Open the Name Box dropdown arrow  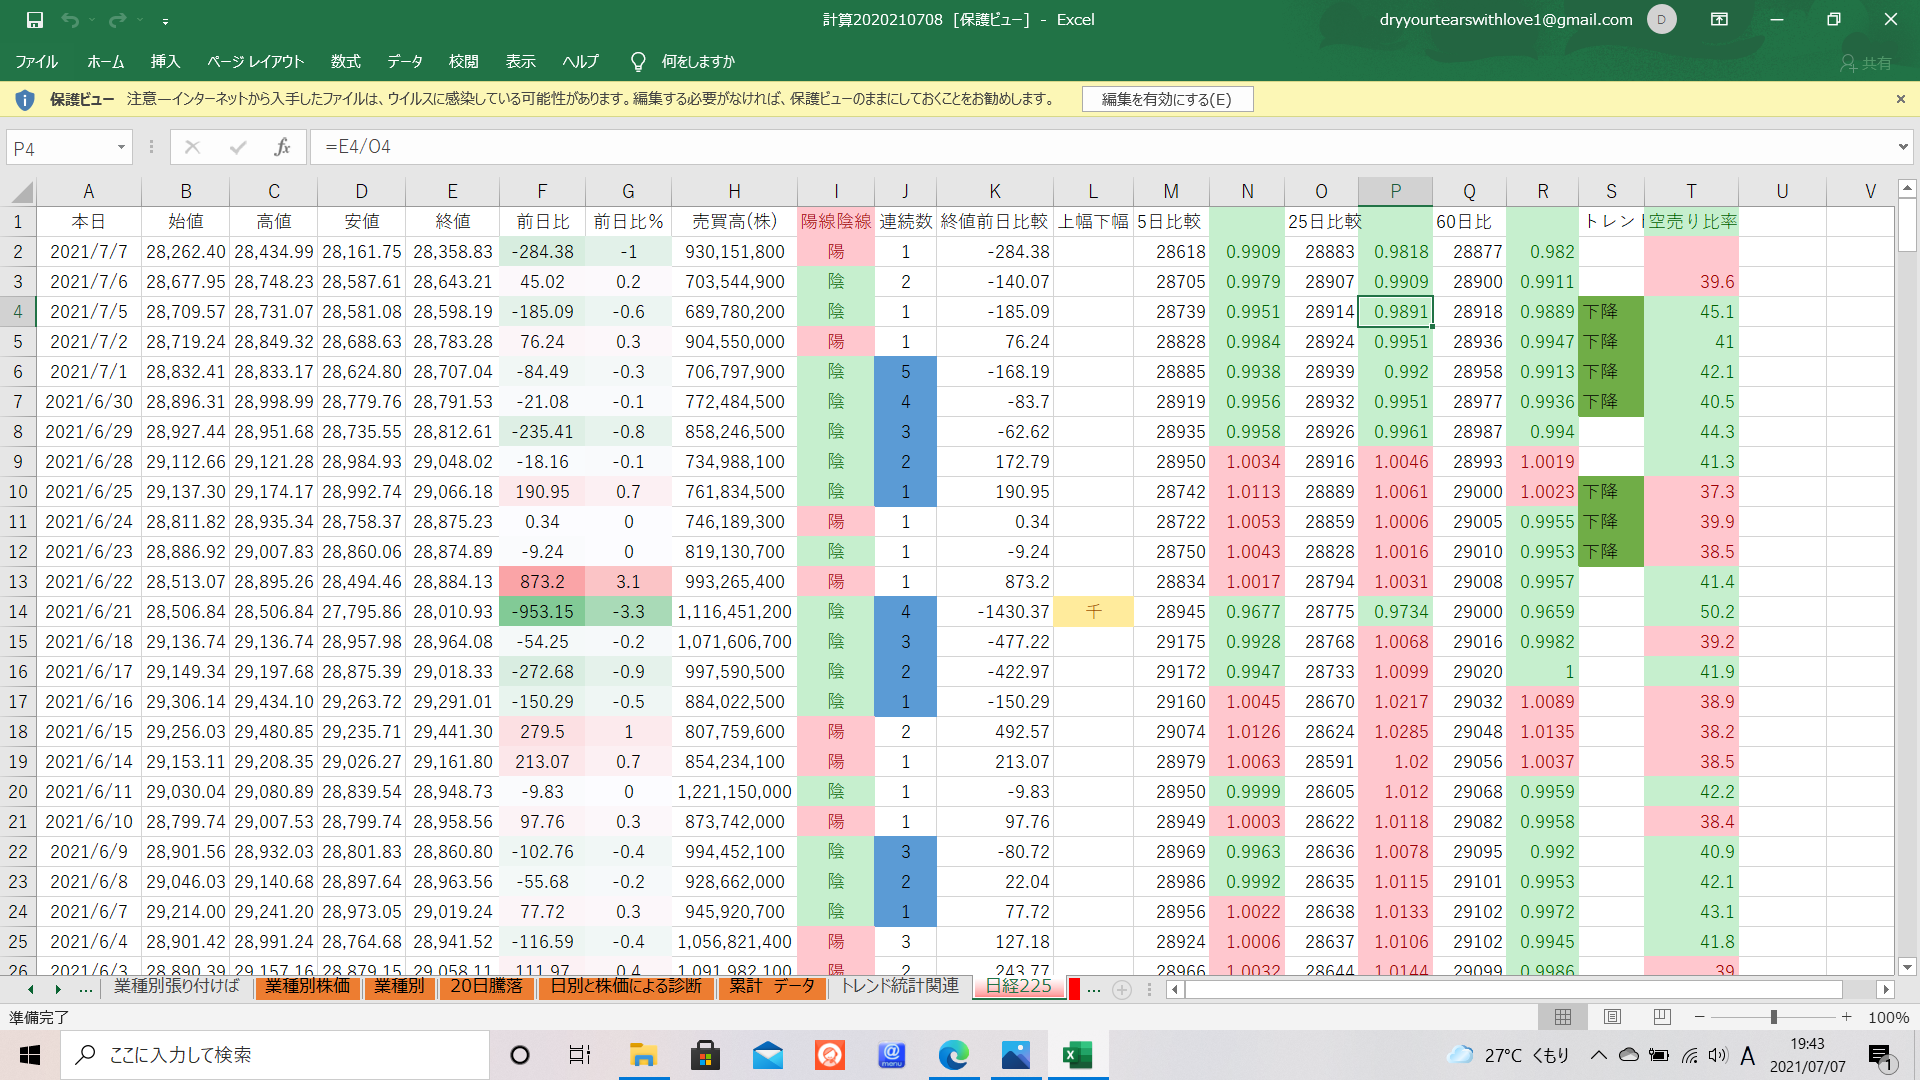coord(121,148)
